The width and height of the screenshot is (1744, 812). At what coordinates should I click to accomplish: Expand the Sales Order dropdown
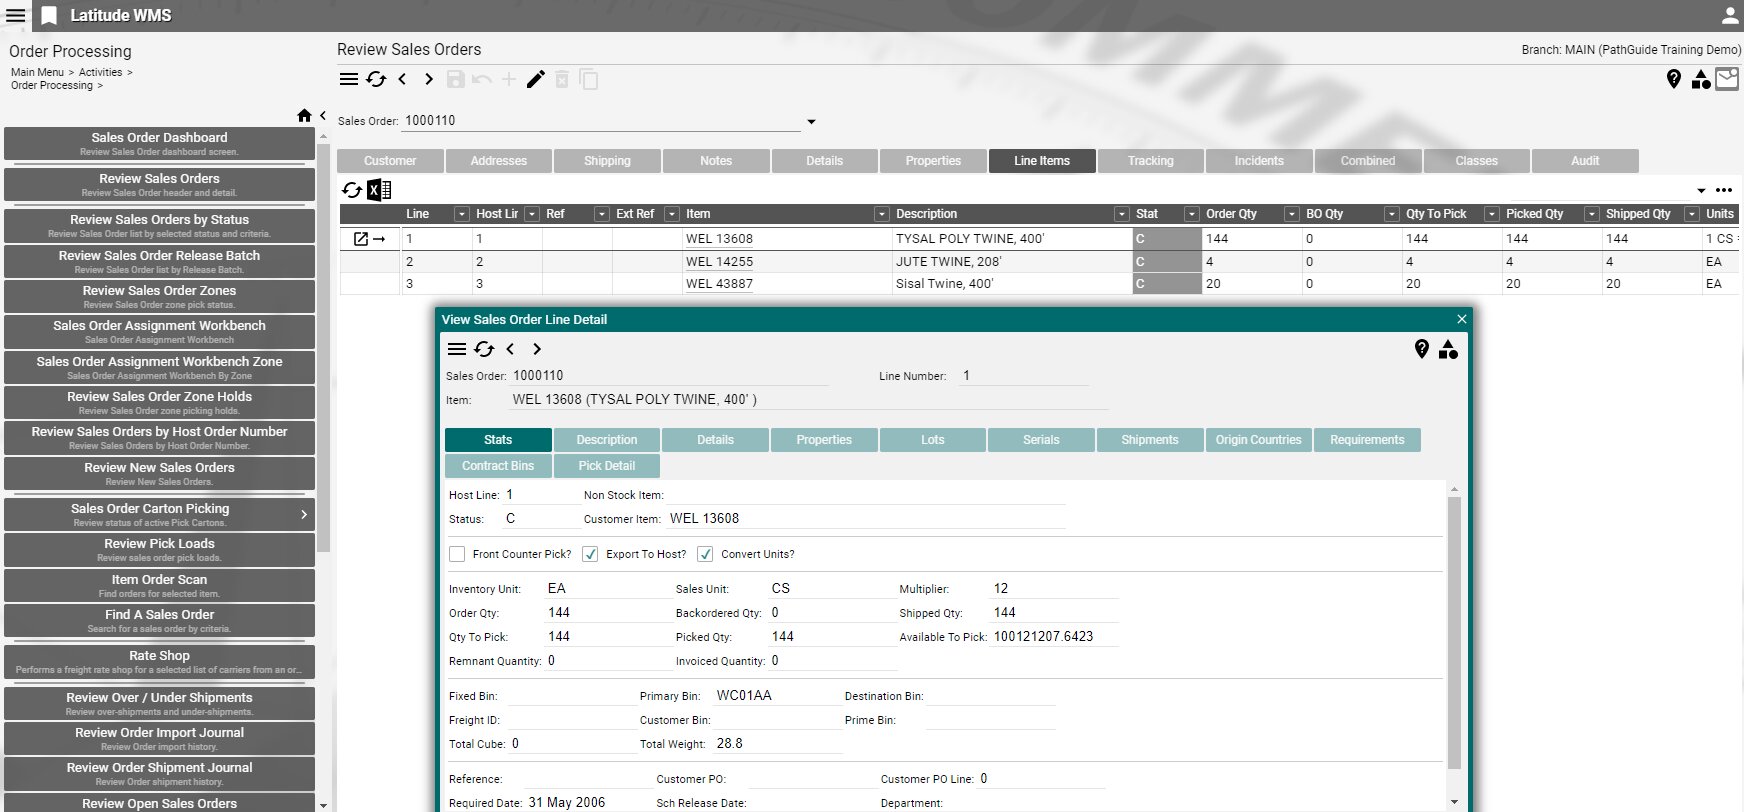811,122
